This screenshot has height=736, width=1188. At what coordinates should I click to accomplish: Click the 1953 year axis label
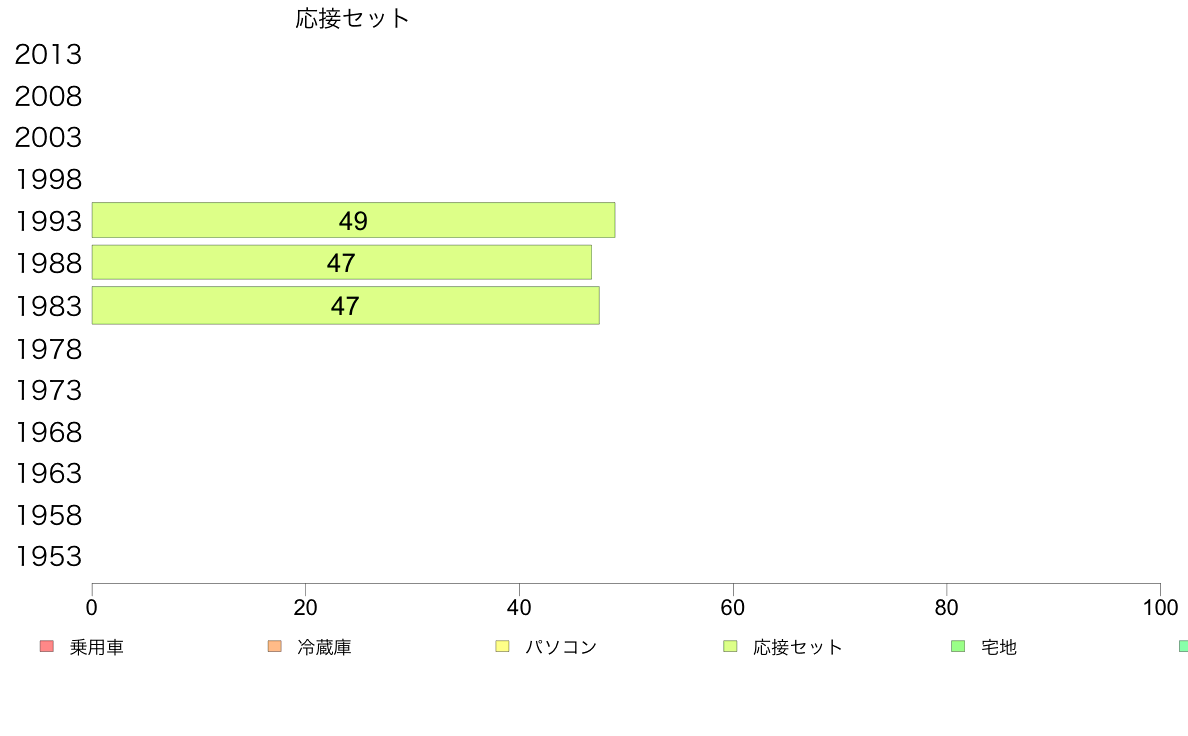[48, 556]
